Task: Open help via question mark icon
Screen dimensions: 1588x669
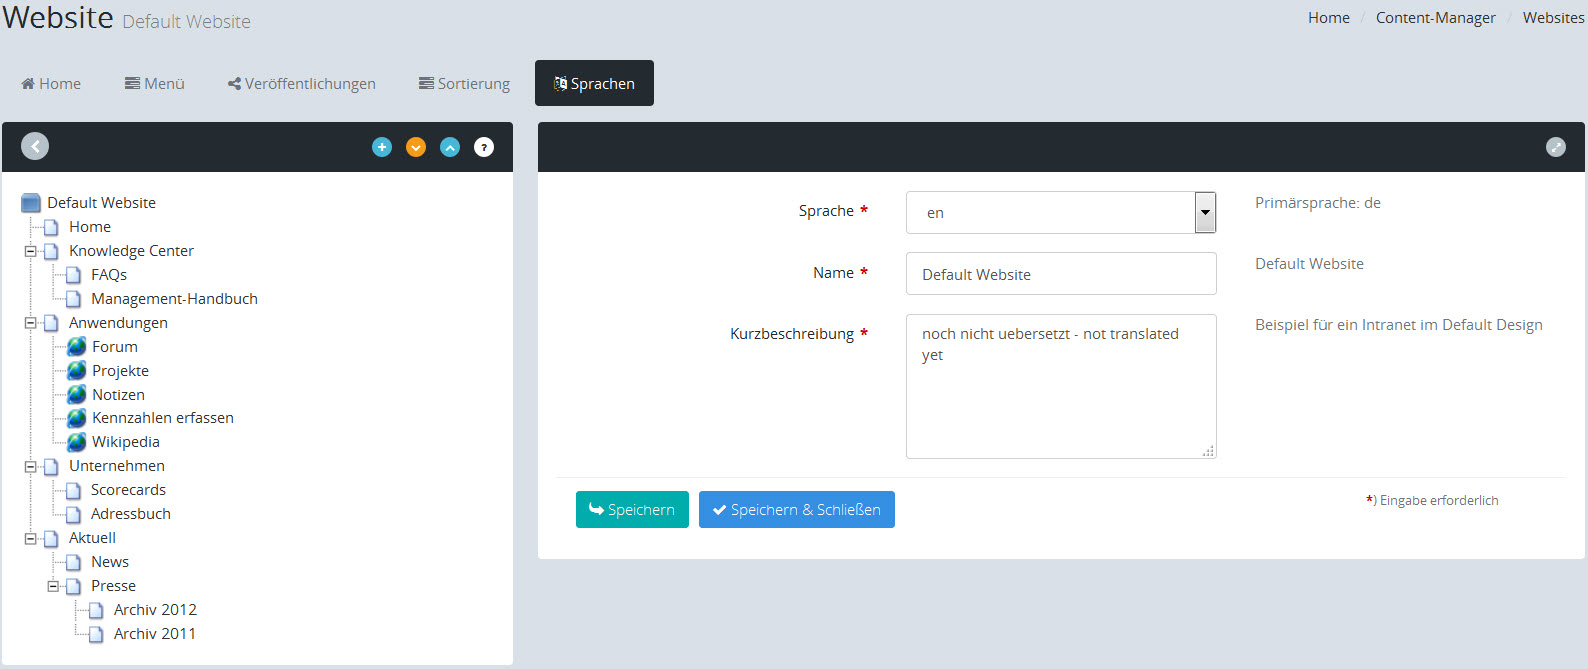Action: (x=484, y=147)
